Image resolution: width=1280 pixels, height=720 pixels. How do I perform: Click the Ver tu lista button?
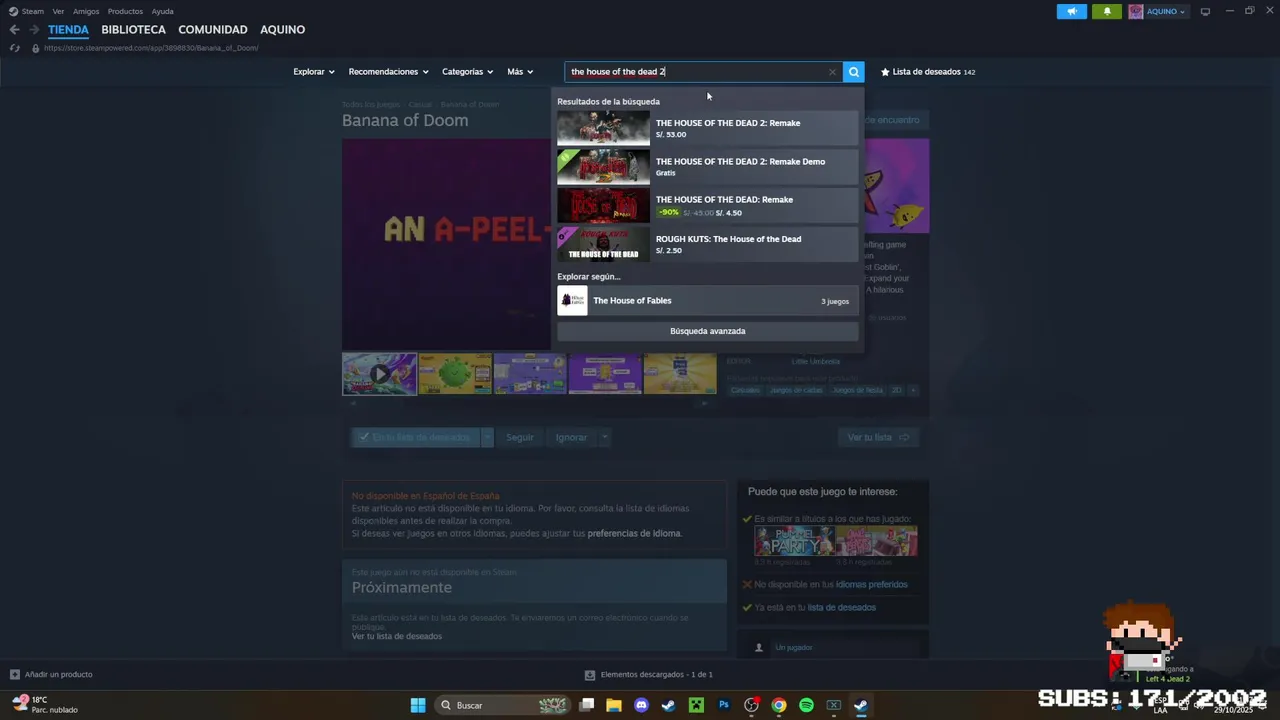[877, 437]
